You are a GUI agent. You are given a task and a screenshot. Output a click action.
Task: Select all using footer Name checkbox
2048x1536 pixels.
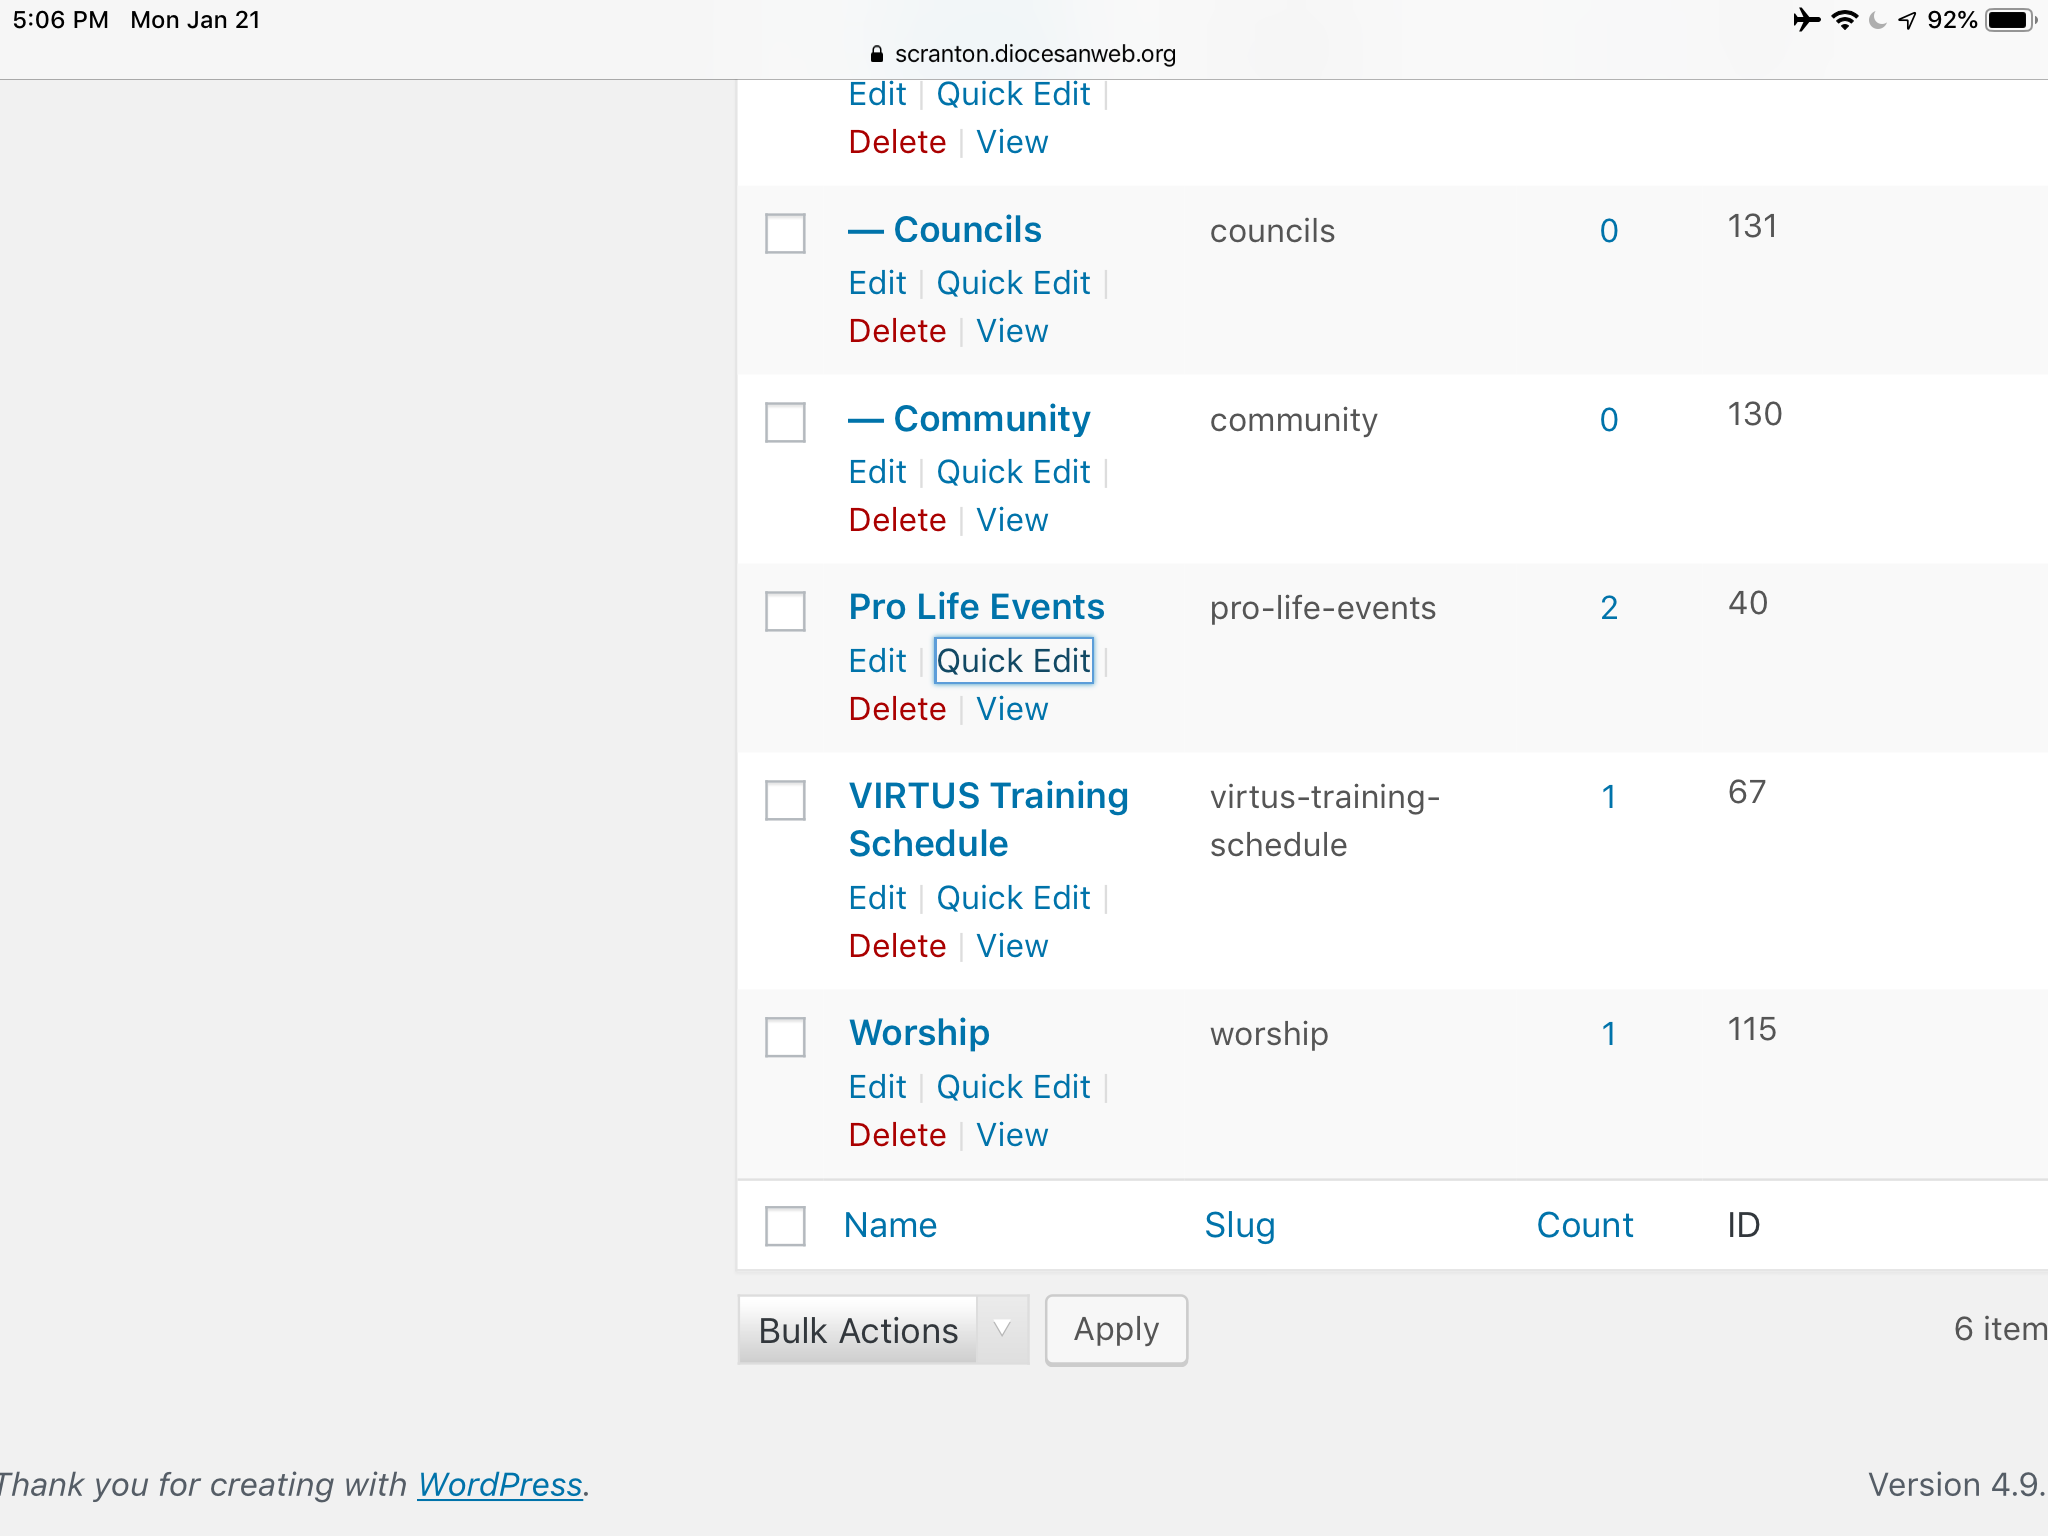tap(785, 1225)
